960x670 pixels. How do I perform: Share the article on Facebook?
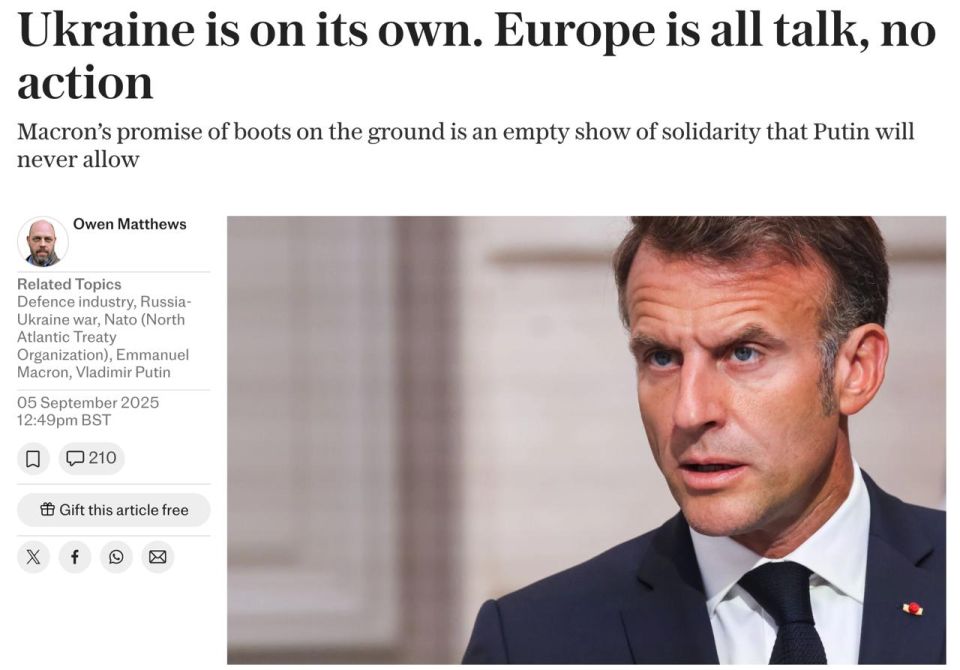coord(74,557)
